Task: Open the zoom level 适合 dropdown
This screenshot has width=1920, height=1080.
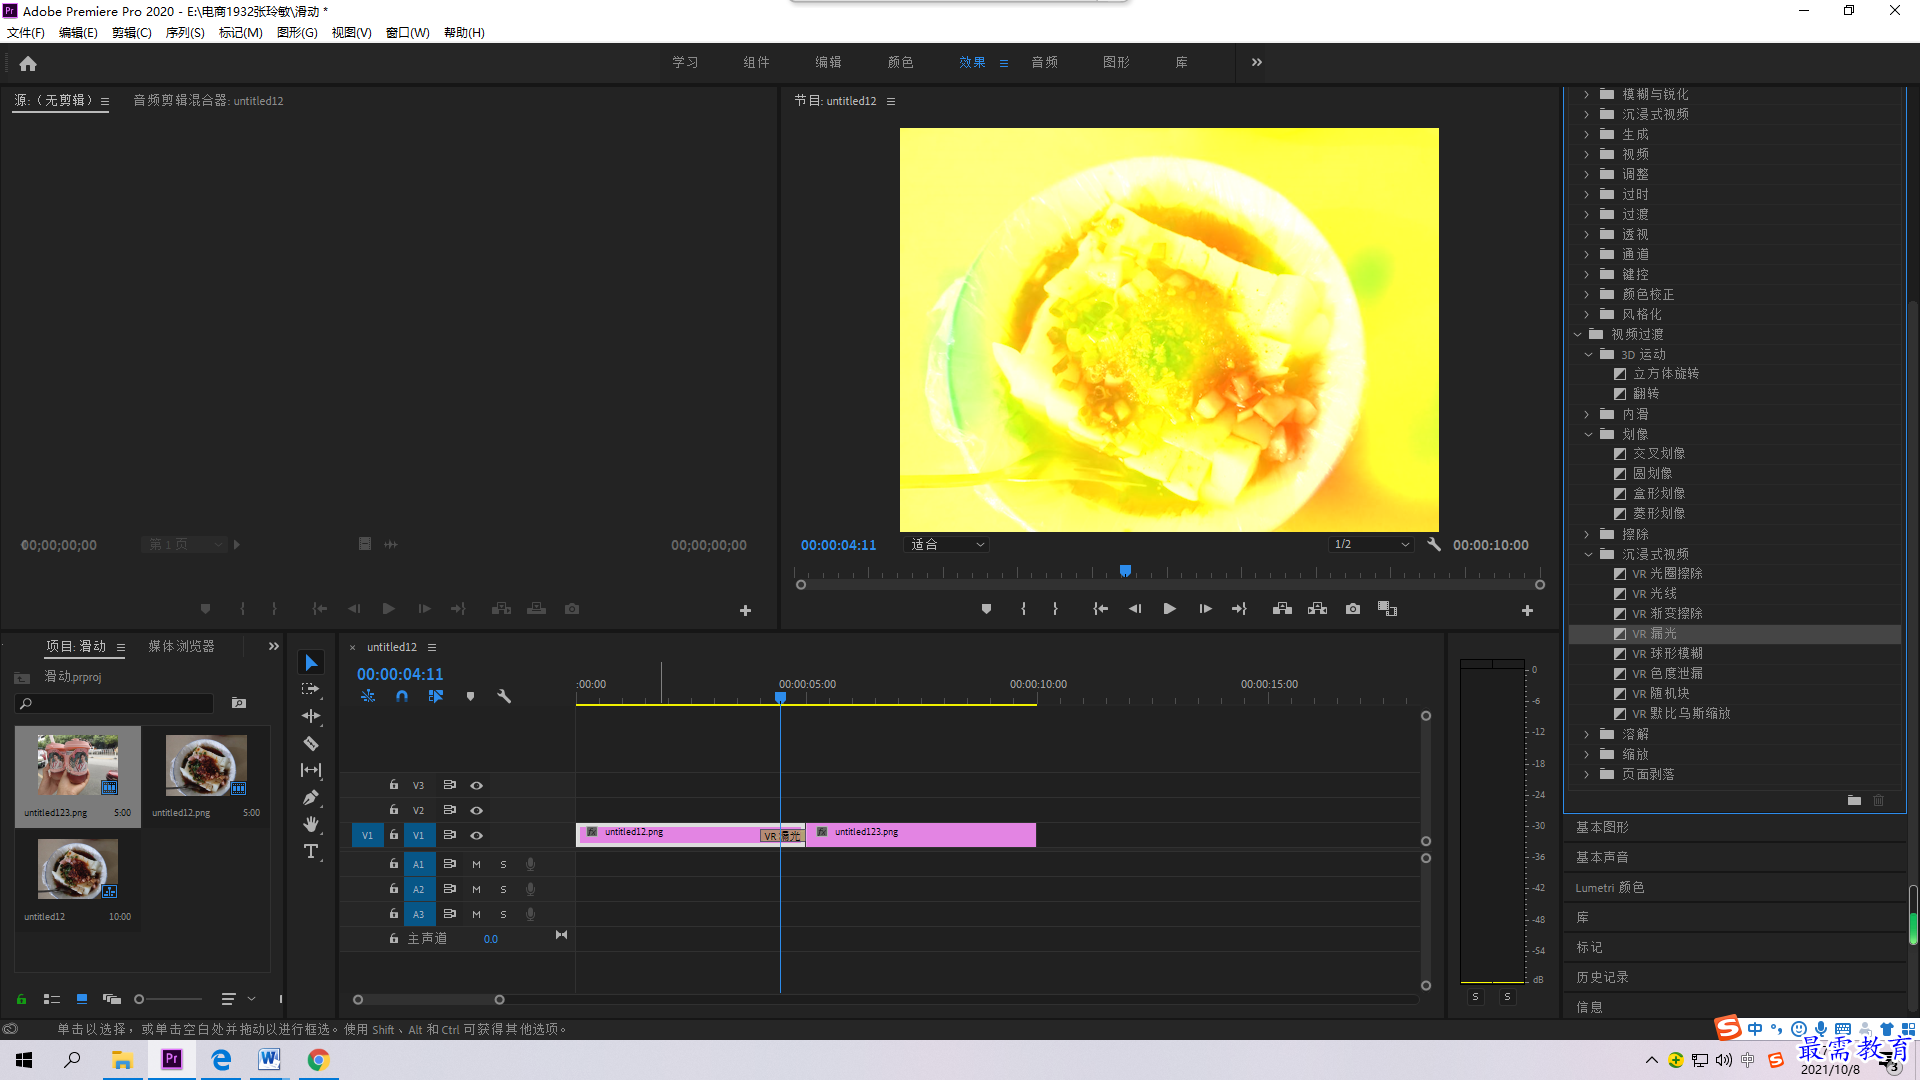Action: tap(946, 545)
